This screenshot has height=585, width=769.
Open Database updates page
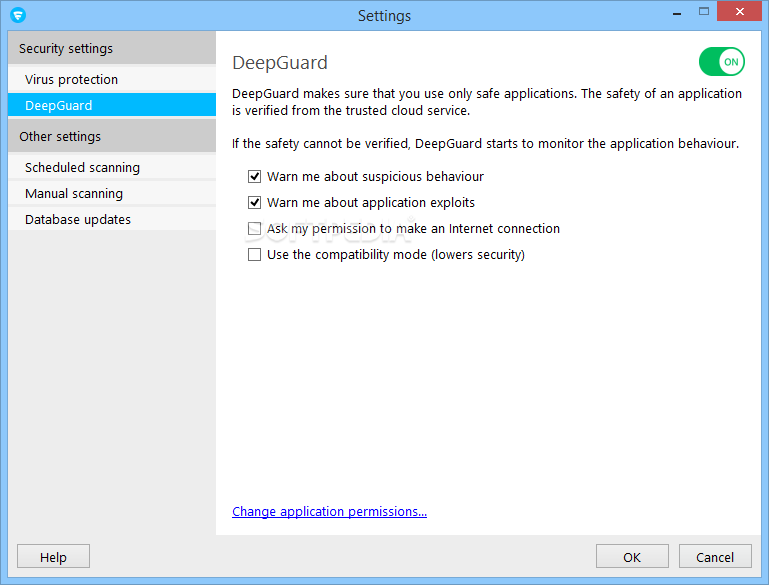[x=112, y=219]
